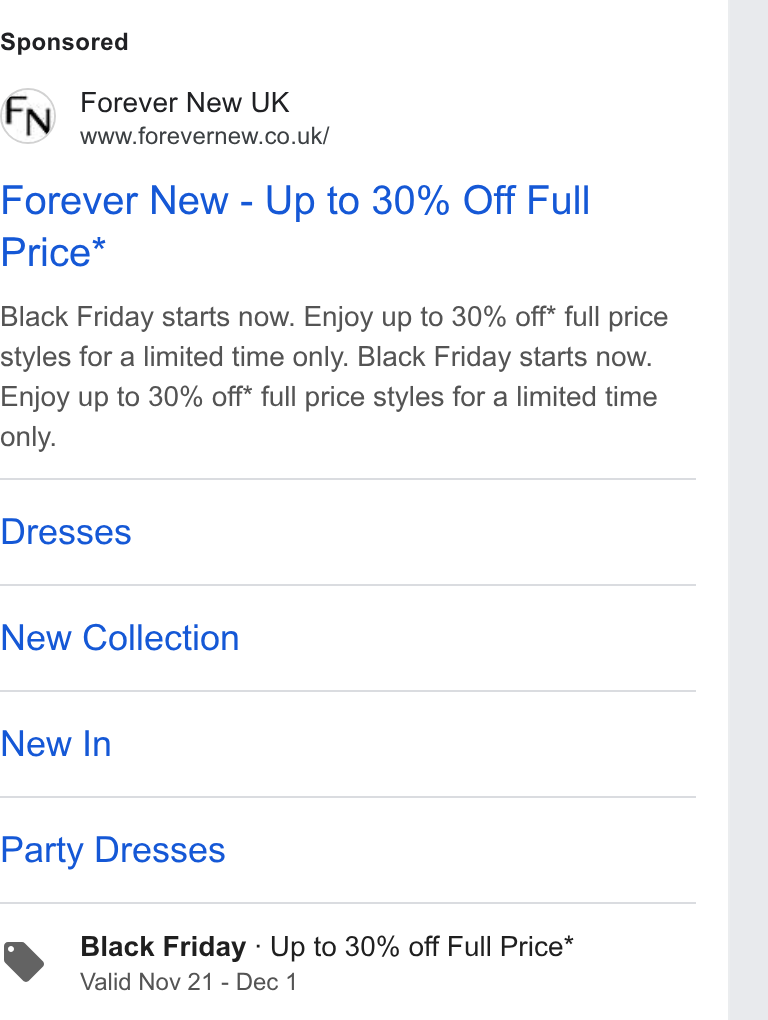Click the word 'Price*' in headline

[x=53, y=252]
